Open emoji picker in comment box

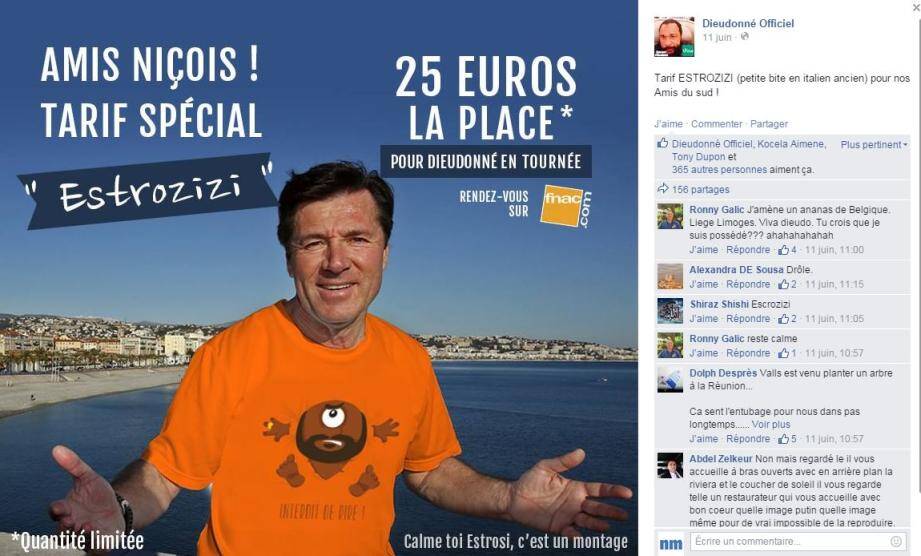[x=896, y=541]
